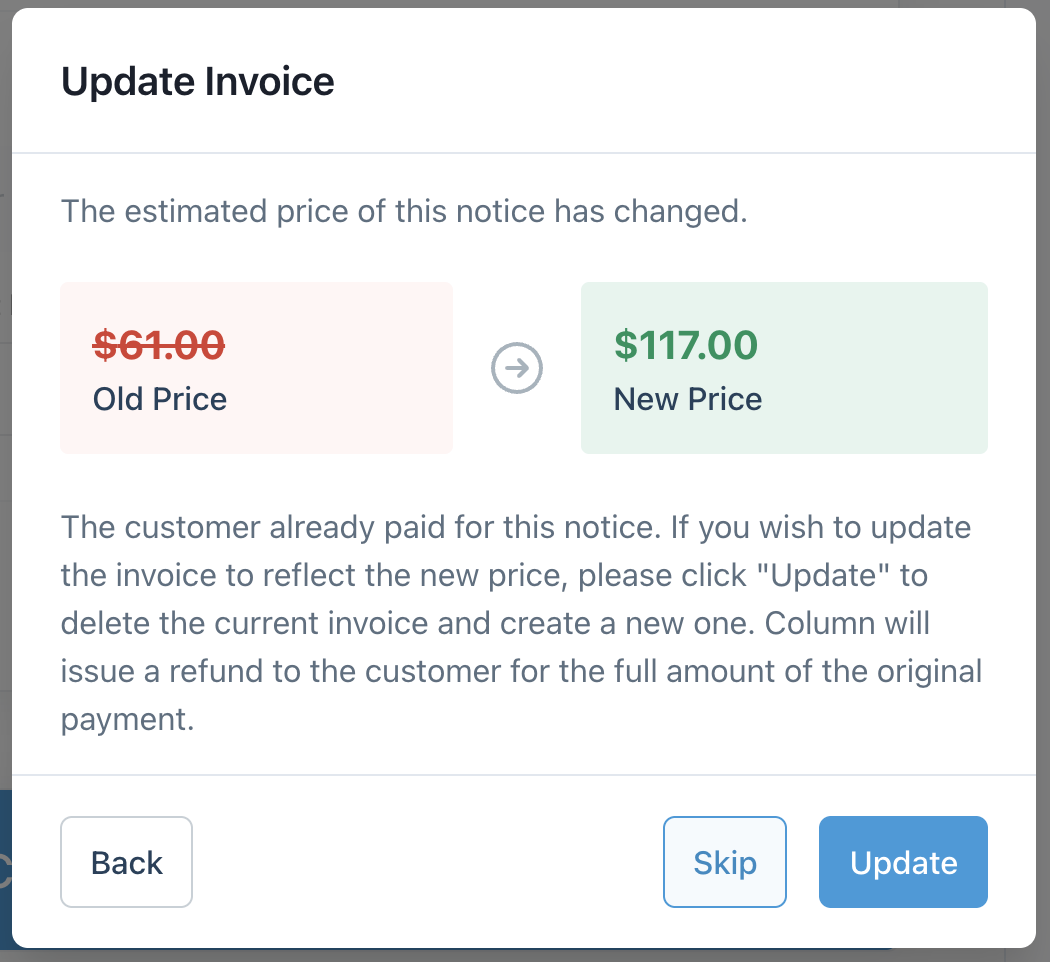
Task: Select the Old Price label
Action: (x=160, y=399)
